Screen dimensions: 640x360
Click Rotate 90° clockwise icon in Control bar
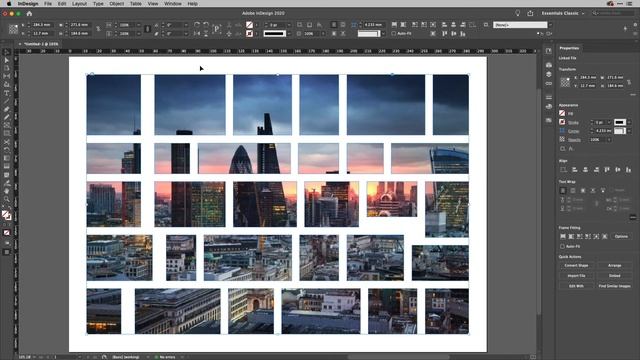[197, 25]
